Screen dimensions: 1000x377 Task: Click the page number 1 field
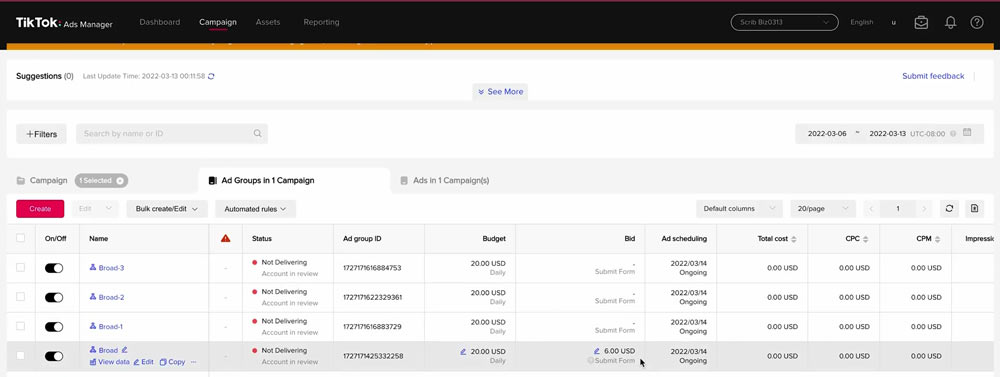tap(898, 209)
